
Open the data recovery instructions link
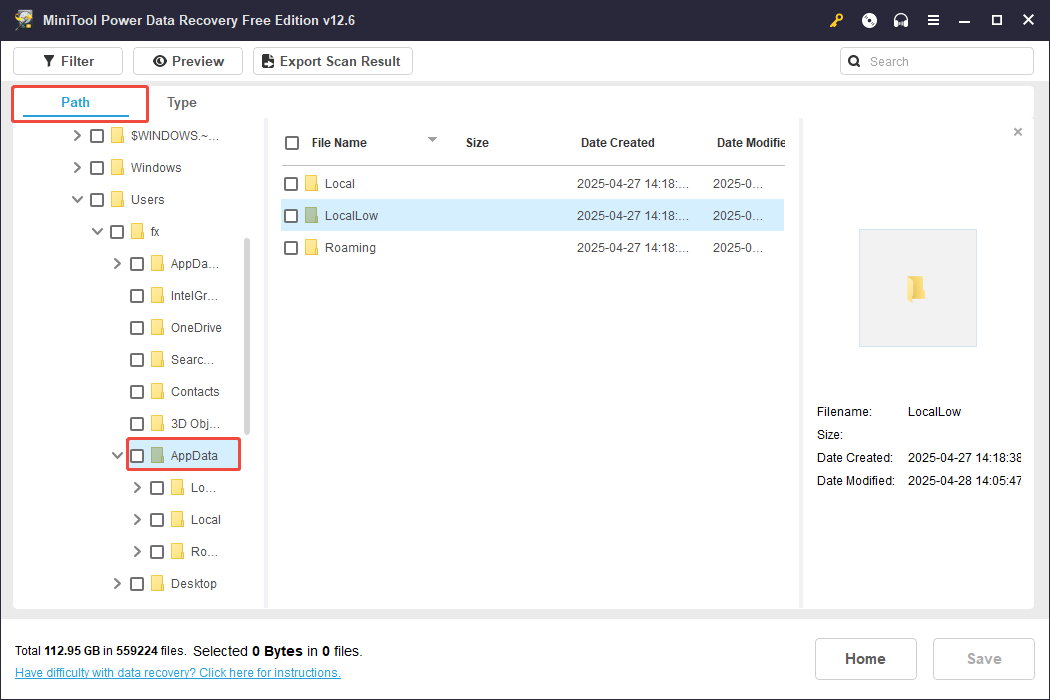[x=177, y=672]
